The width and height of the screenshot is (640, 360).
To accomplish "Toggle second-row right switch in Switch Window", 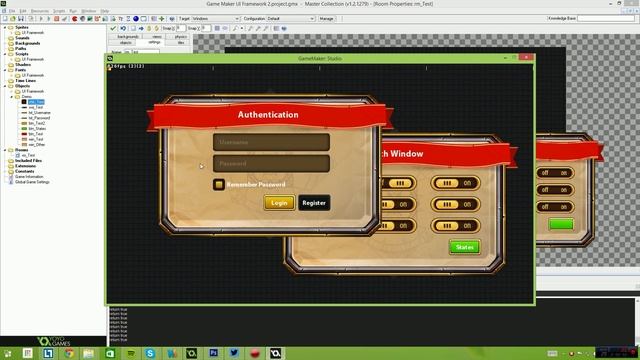I will click(x=456, y=204).
